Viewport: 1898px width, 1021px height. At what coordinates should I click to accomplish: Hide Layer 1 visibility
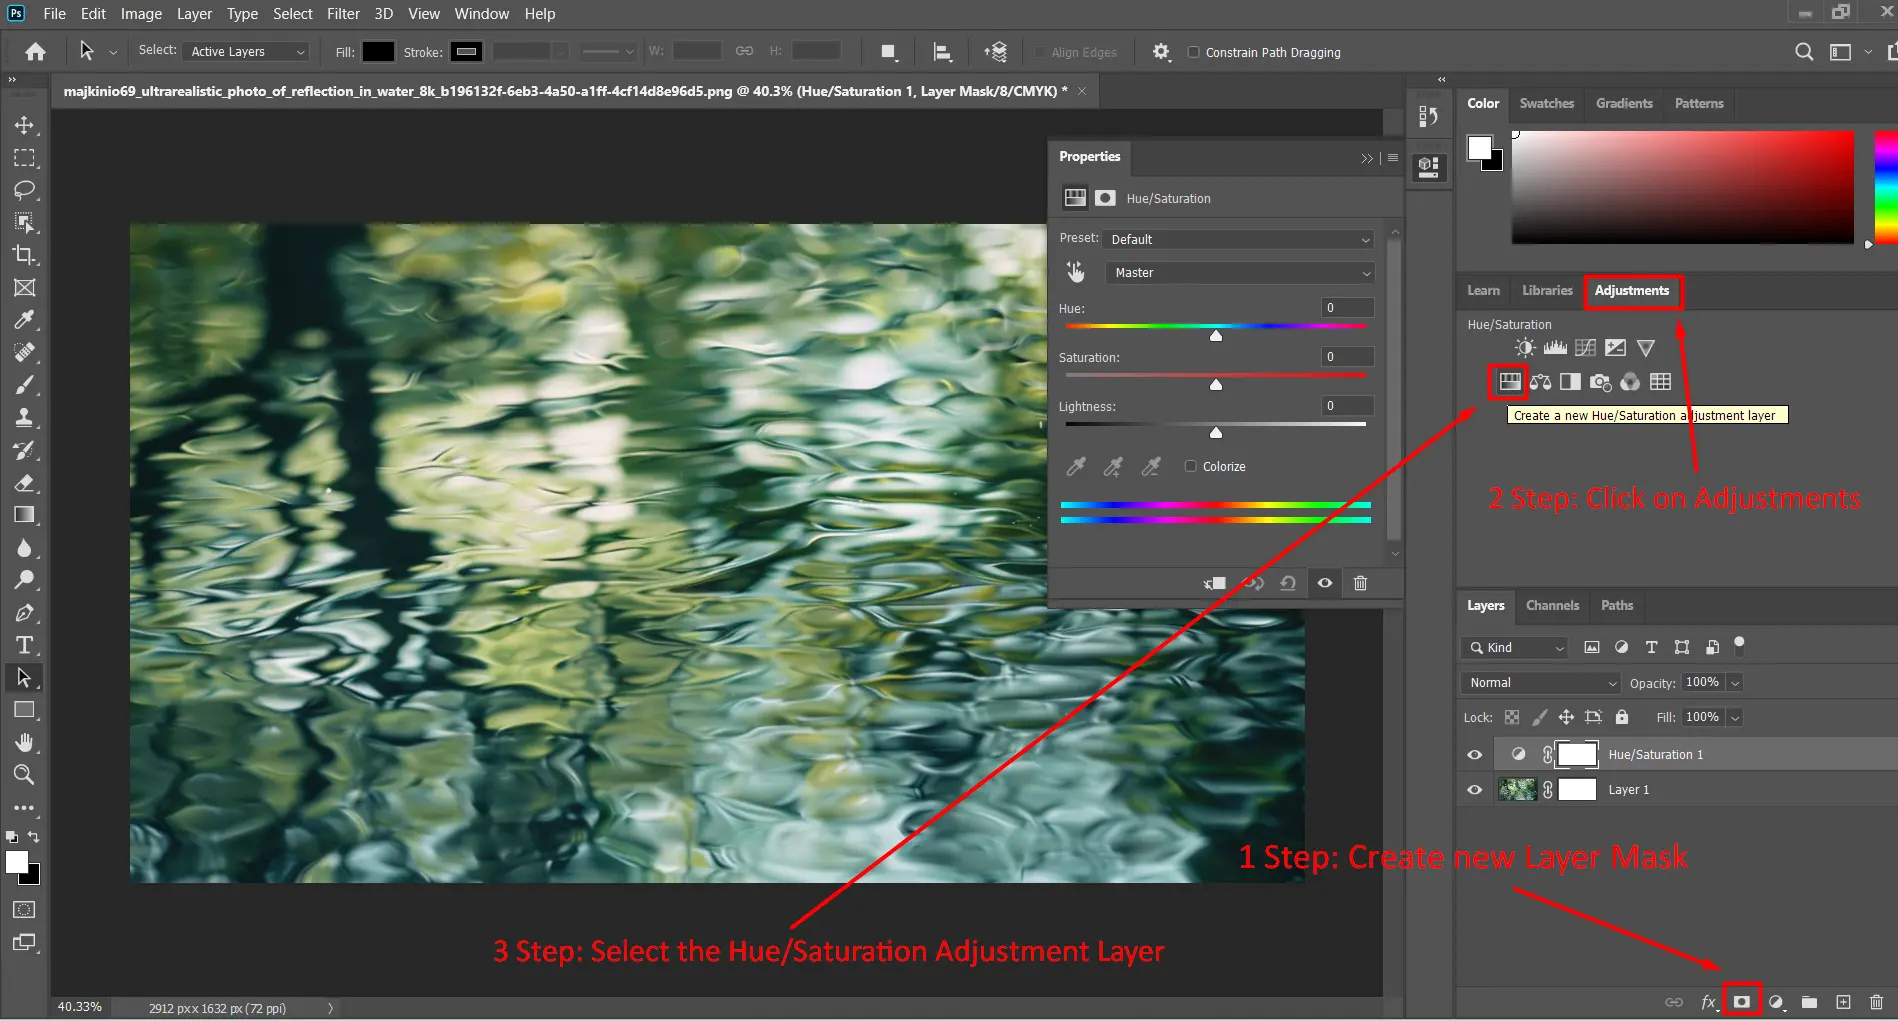point(1474,790)
